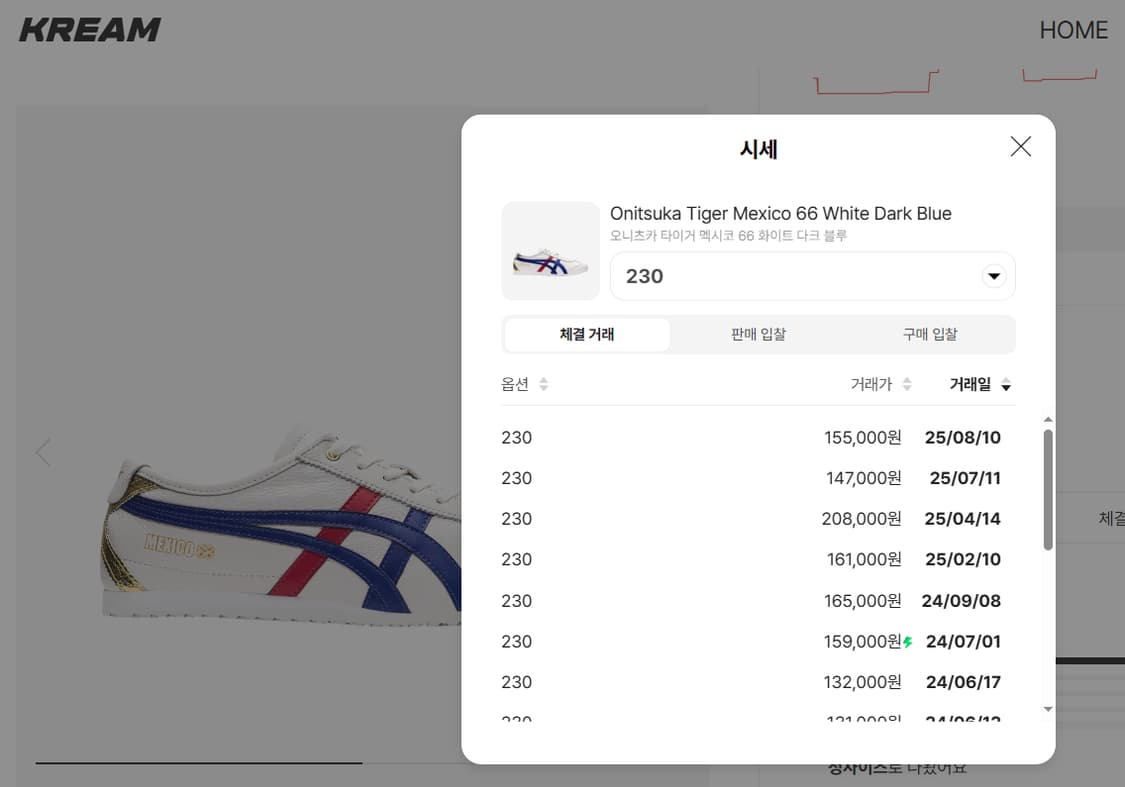Screen dimensions: 1125x787
Task: Sort by 거래일 column
Action: coord(980,385)
